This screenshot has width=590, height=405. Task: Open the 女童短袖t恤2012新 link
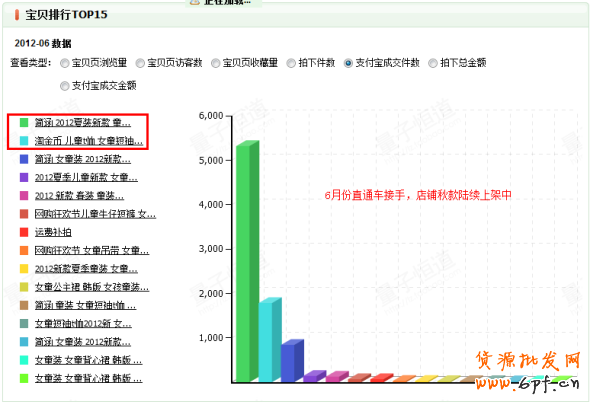point(83,323)
